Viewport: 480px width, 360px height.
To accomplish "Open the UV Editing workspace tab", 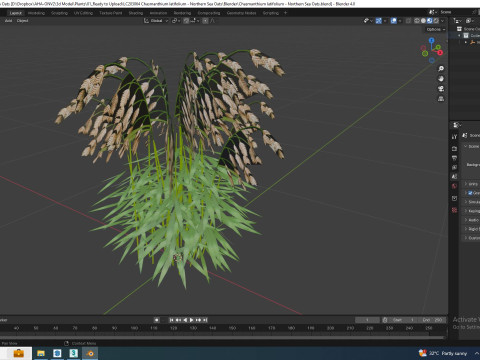I will (x=83, y=13).
